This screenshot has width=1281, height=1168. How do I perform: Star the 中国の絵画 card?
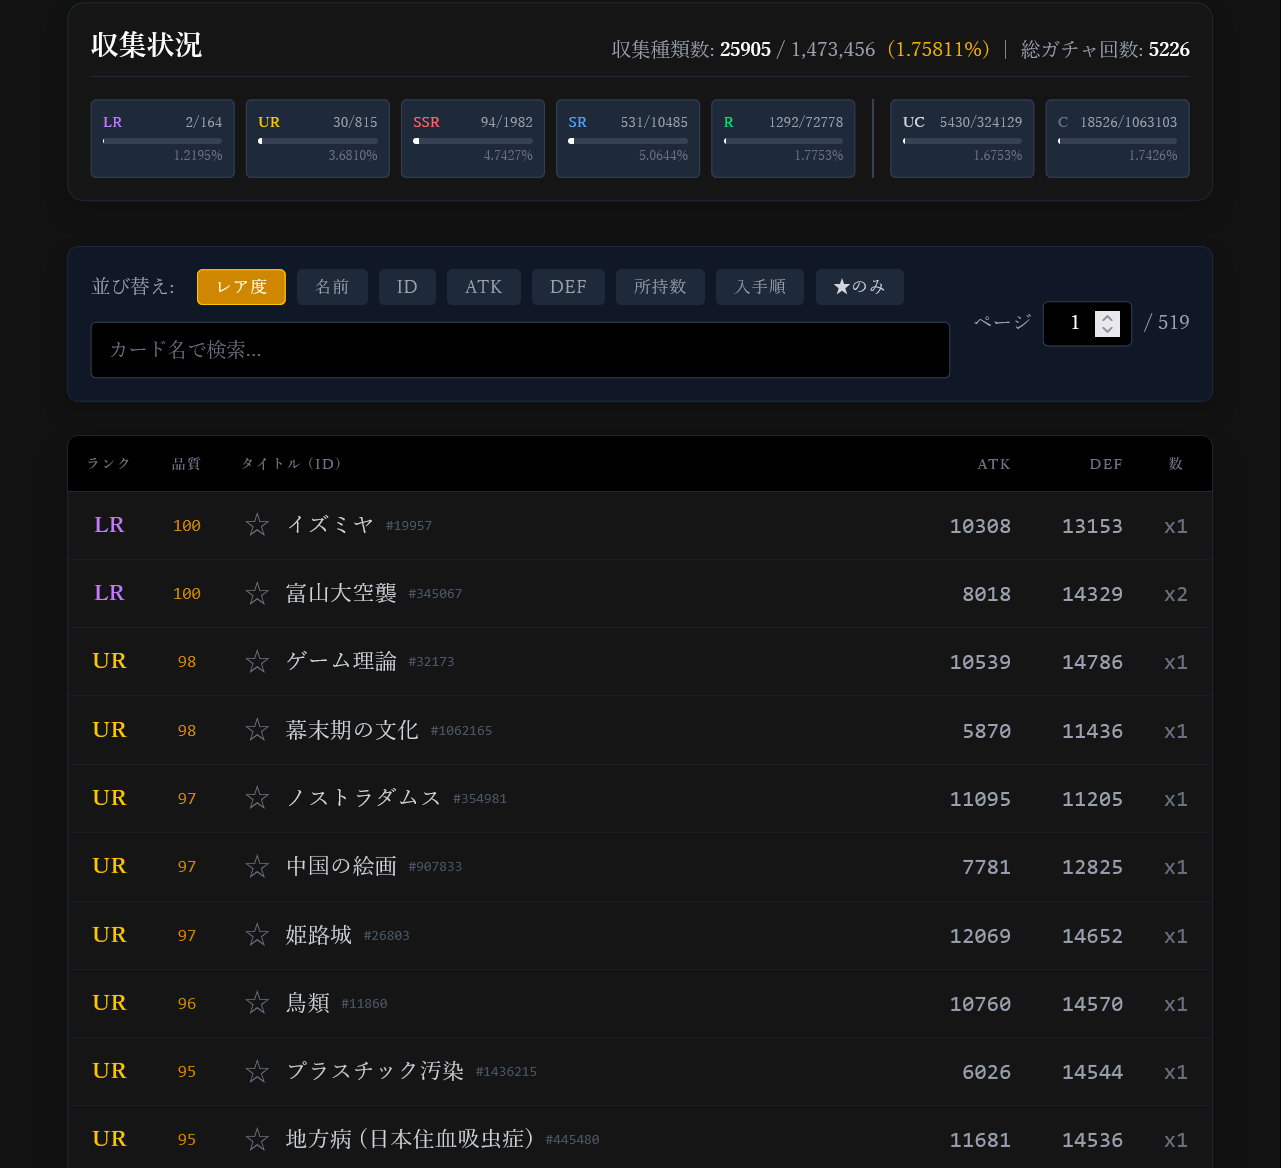click(257, 866)
